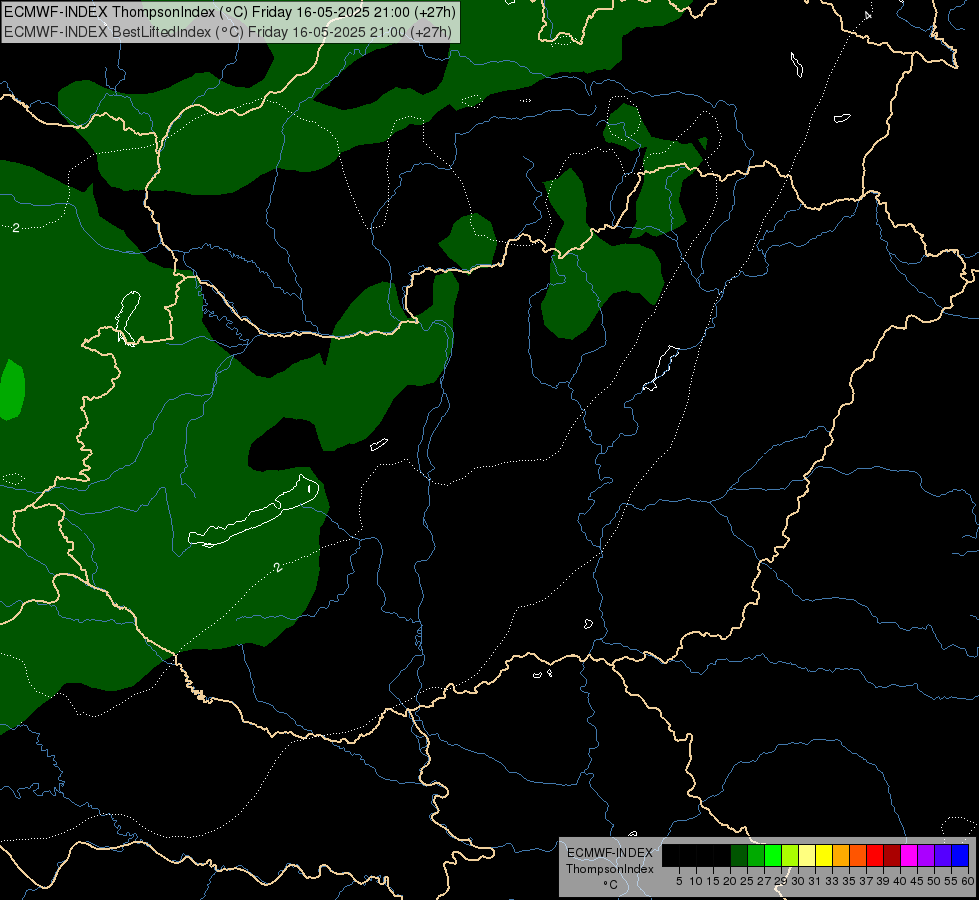The image size is (979, 900).
Task: Click the legend scale value 37
Action: pyautogui.click(x=866, y=881)
